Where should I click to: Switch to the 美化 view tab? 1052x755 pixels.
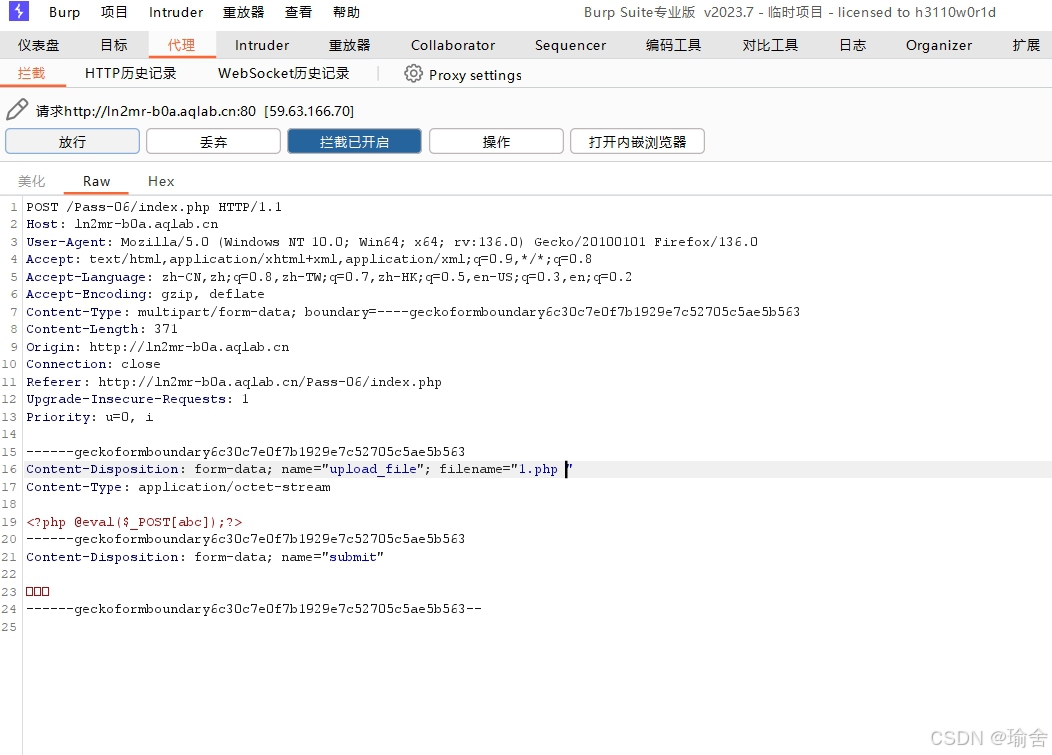tap(32, 181)
